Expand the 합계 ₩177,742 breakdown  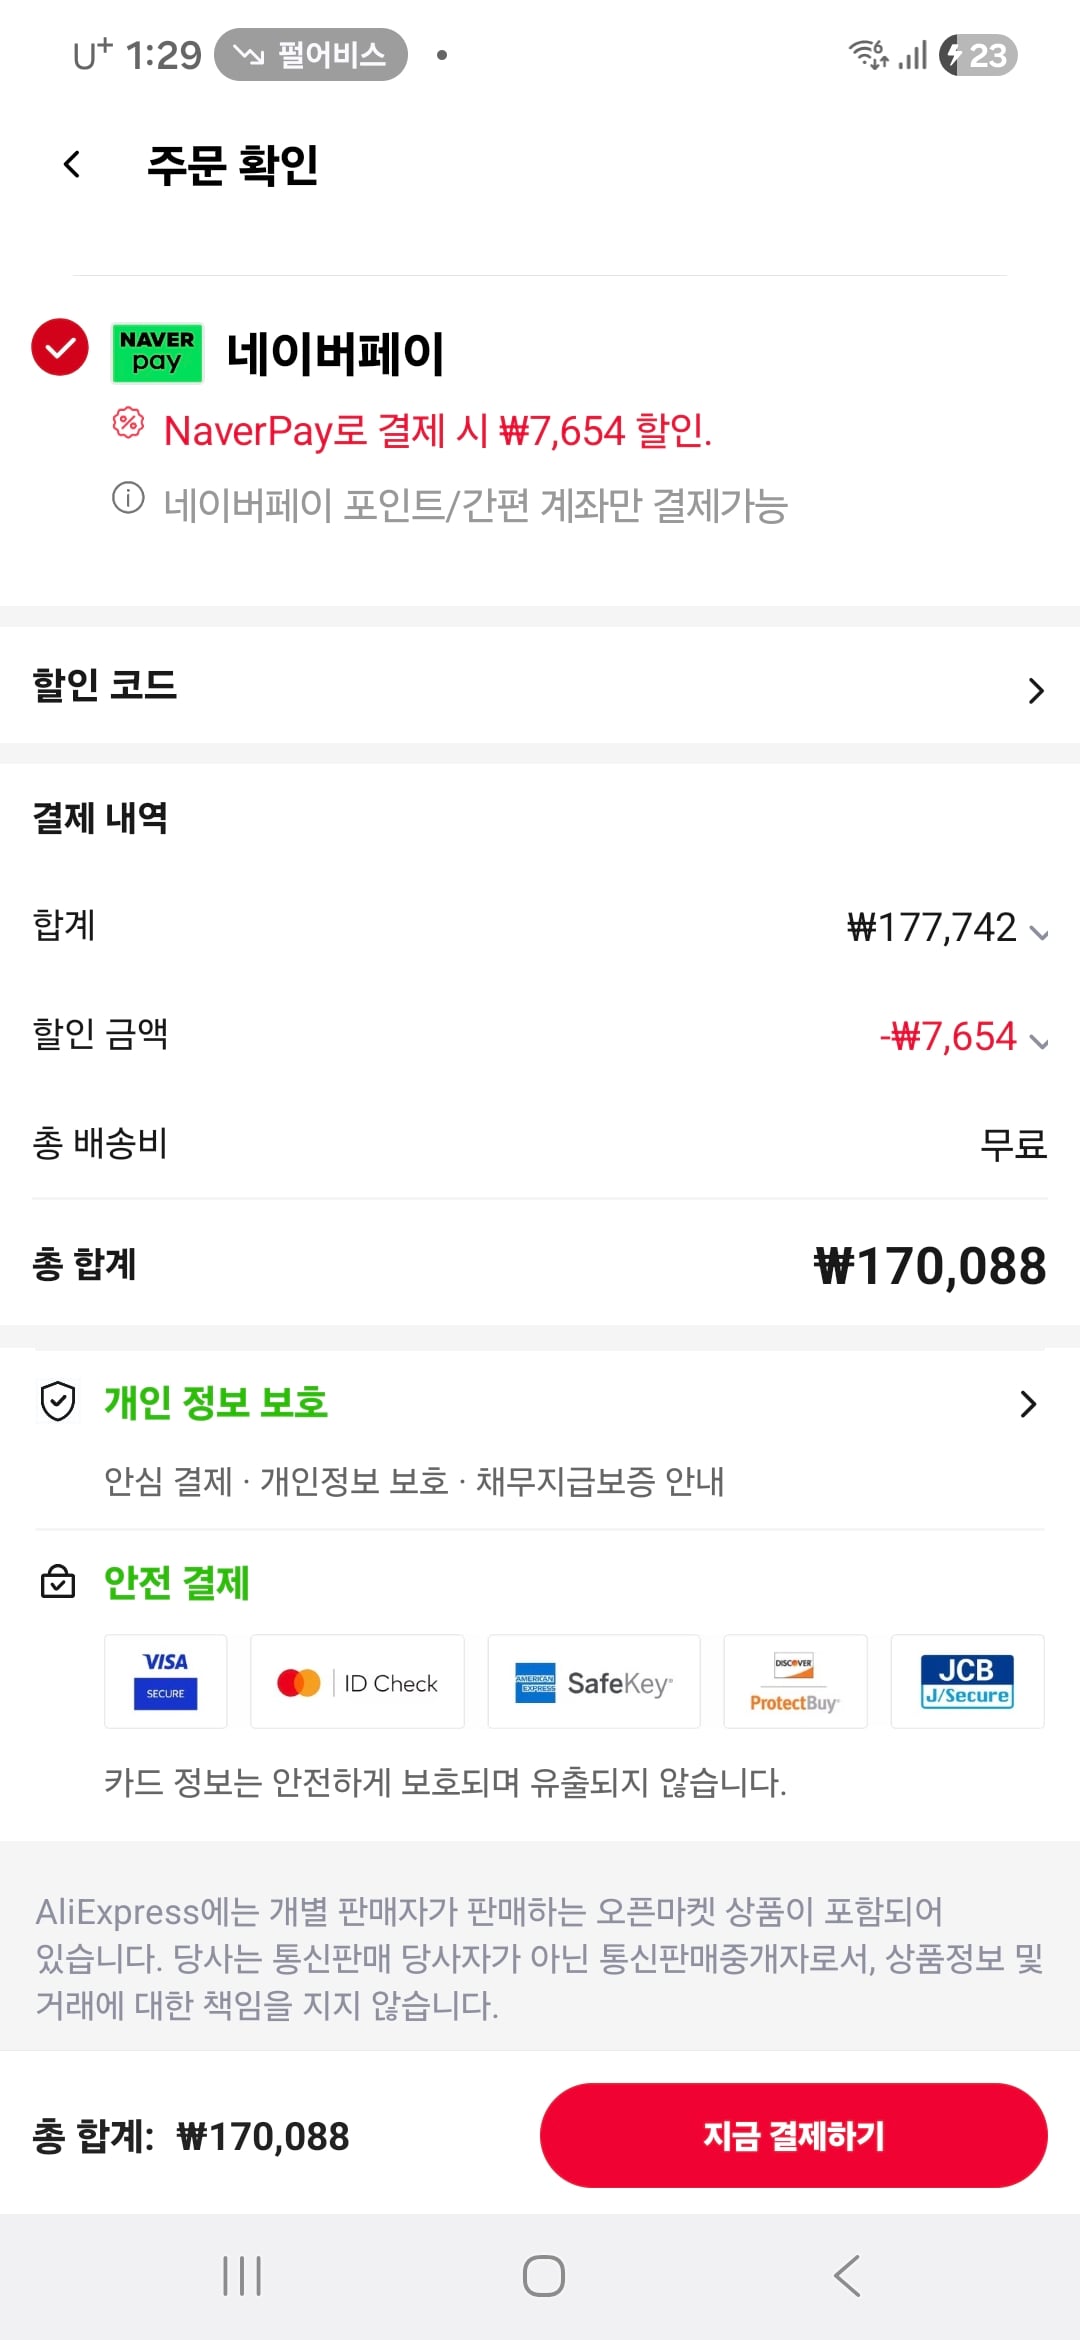[1039, 933]
